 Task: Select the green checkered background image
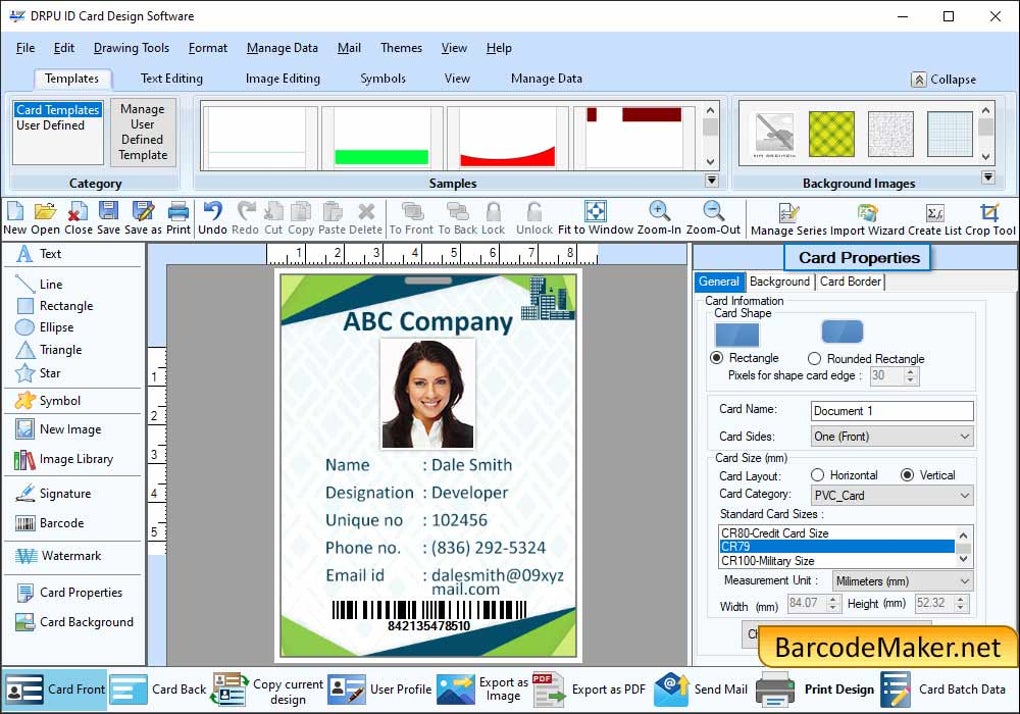tap(833, 131)
